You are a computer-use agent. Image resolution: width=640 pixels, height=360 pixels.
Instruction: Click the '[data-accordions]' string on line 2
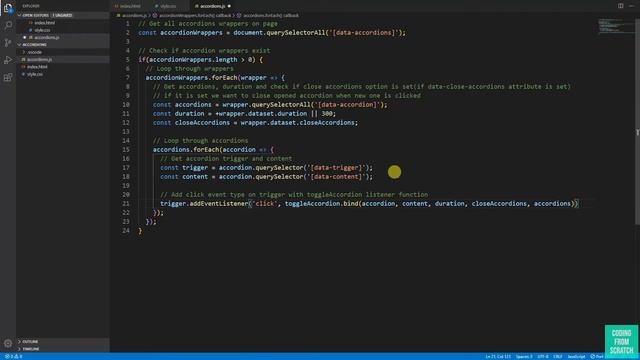(x=364, y=33)
